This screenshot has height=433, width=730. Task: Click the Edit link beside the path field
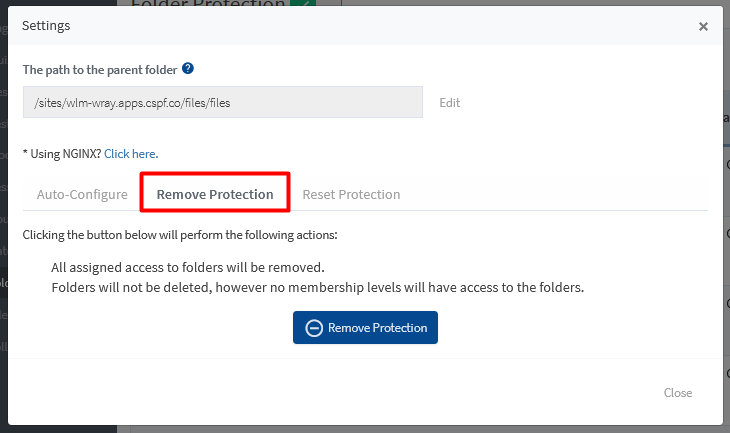click(450, 102)
